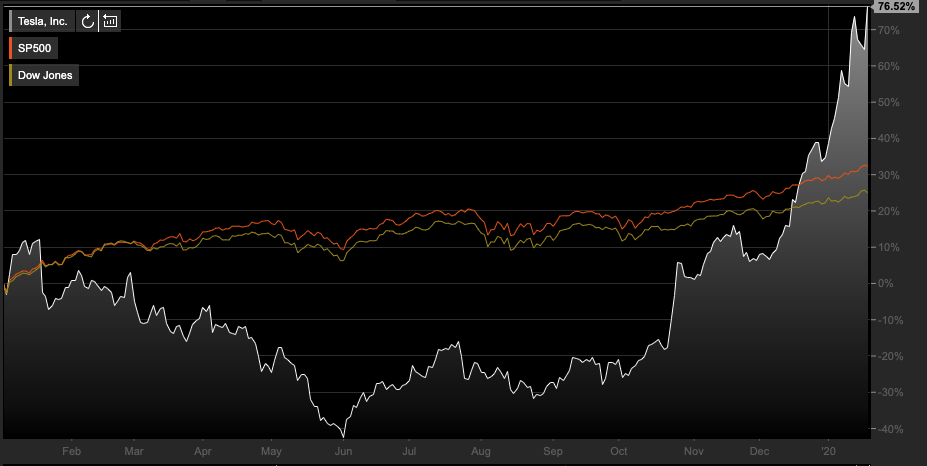Image resolution: width=927 pixels, height=466 pixels.
Task: Click the -30% y-axis label
Action: (x=889, y=392)
